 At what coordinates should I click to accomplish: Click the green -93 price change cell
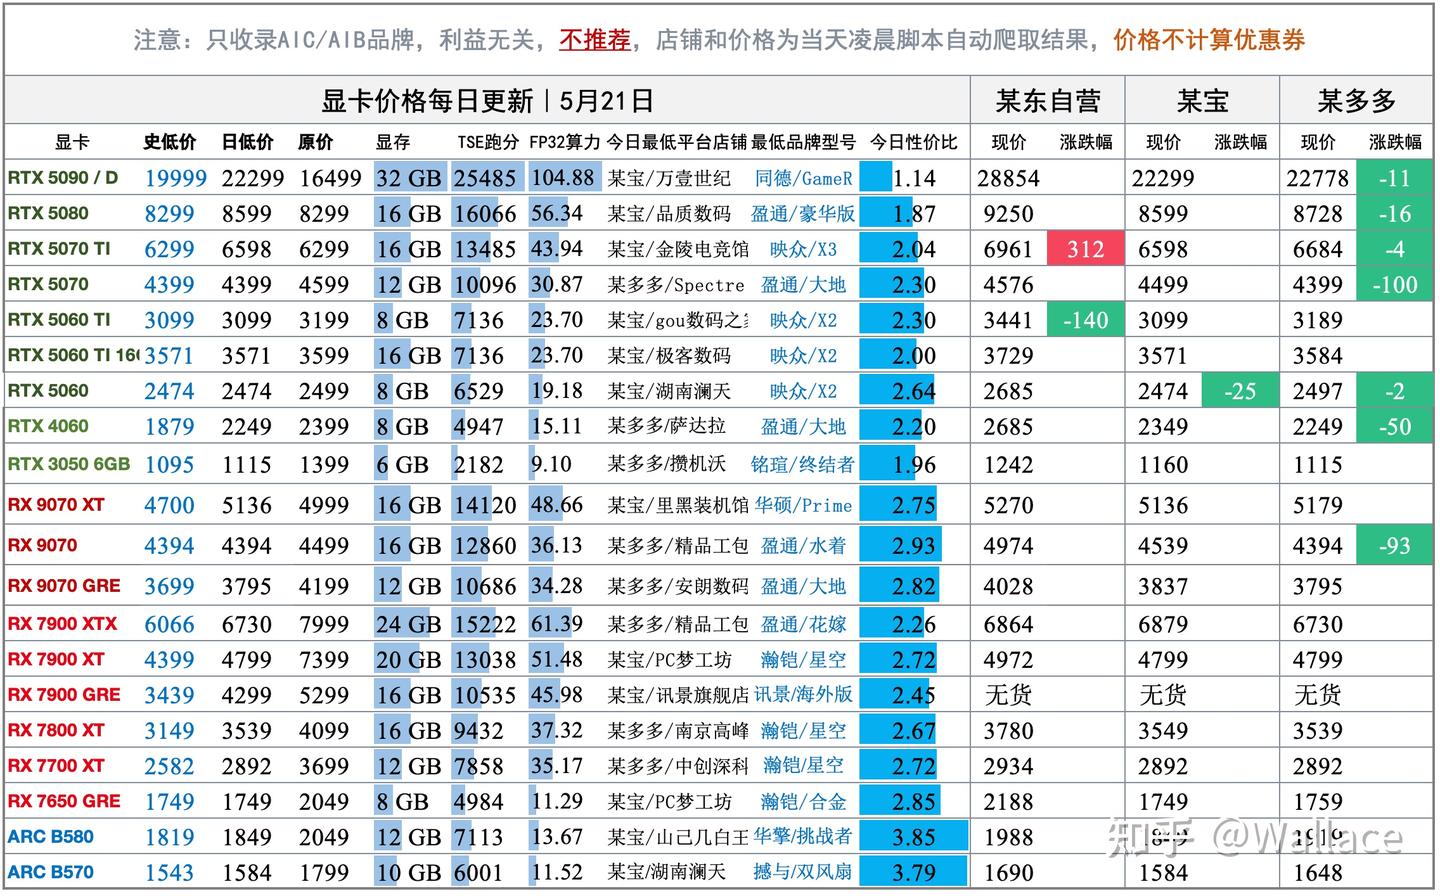(x=1395, y=546)
